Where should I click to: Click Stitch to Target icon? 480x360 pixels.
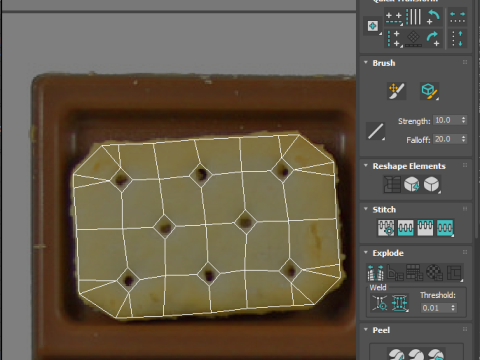[x=386, y=228]
